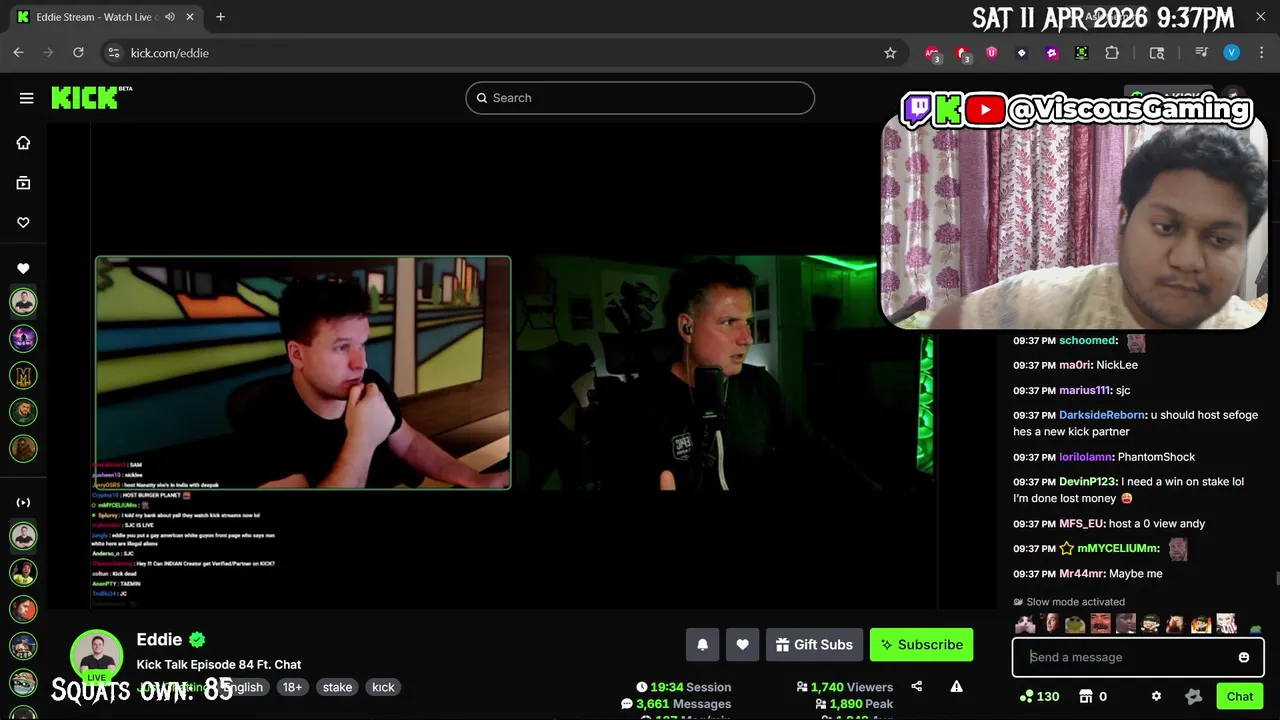Click the green frog emote in quick emotes

[x=1075, y=625]
